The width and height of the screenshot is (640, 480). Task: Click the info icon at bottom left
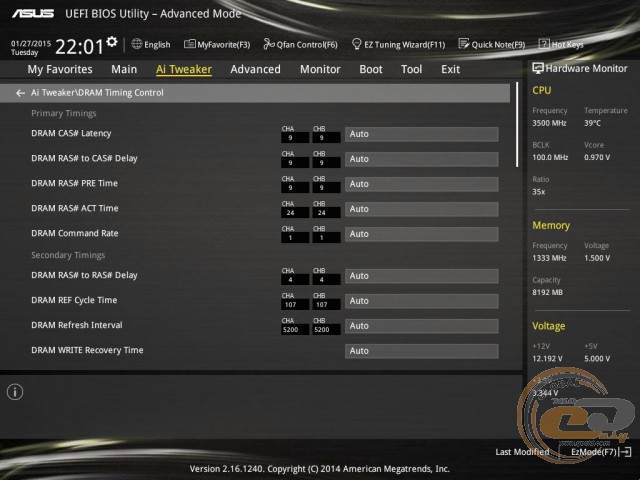(15, 392)
